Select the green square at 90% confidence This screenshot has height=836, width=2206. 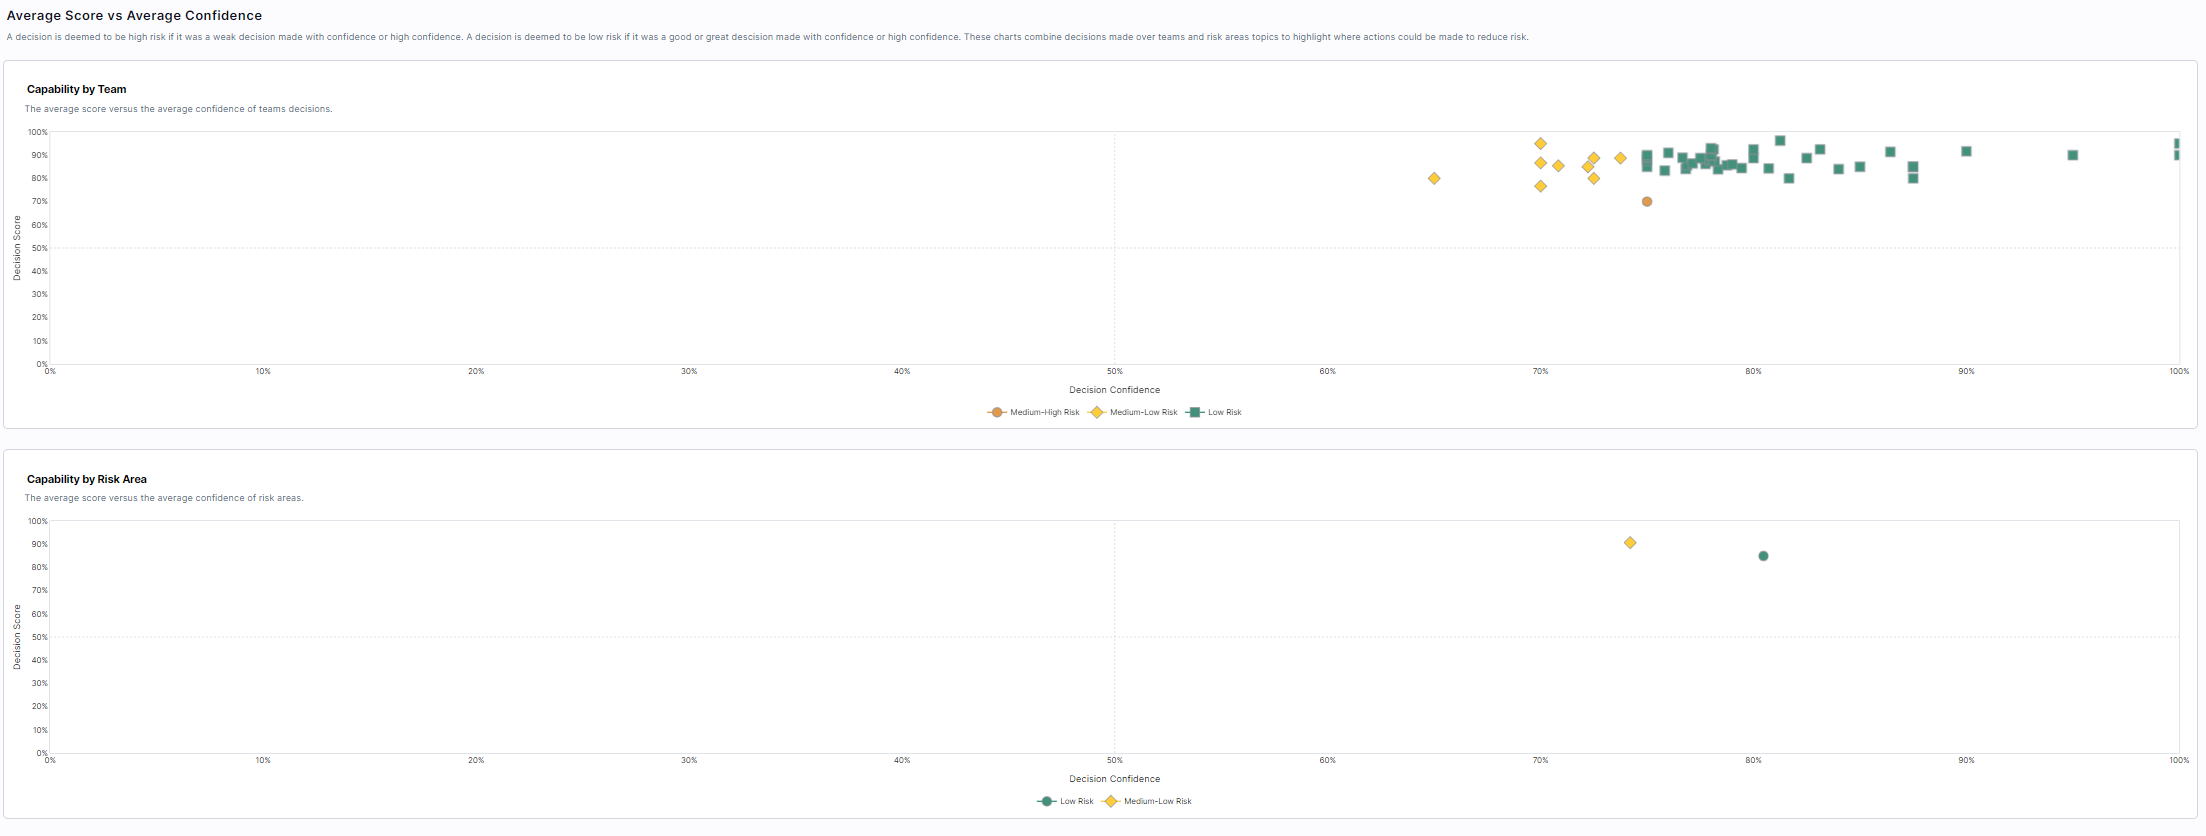[1966, 152]
